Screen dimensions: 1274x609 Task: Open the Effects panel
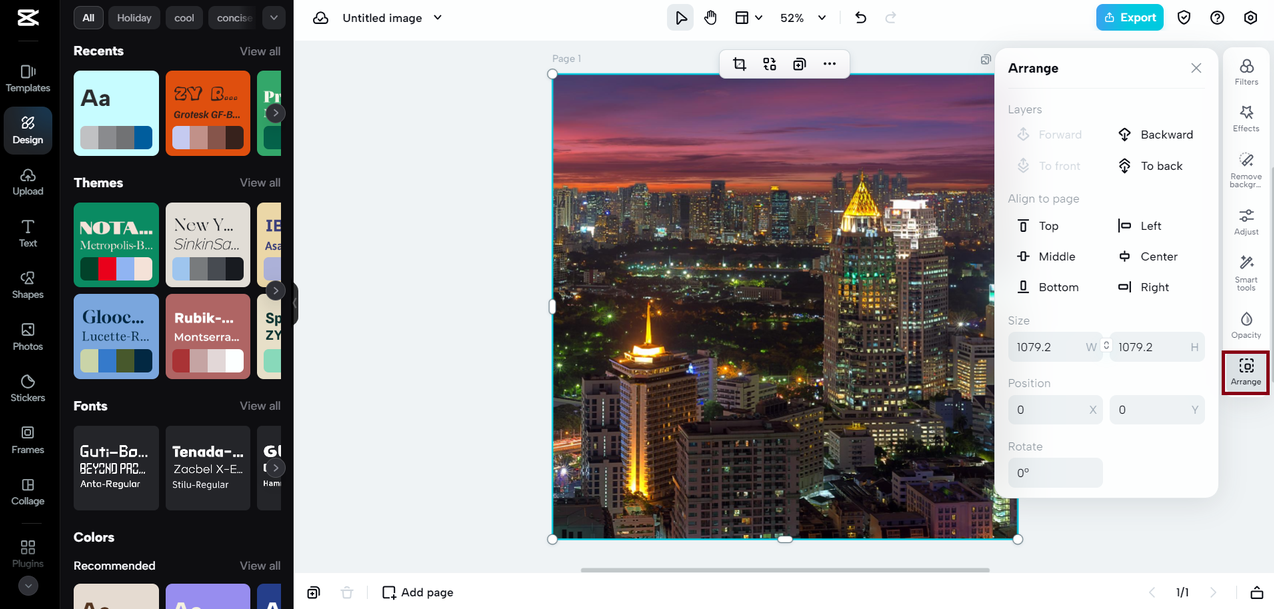pyautogui.click(x=1246, y=118)
